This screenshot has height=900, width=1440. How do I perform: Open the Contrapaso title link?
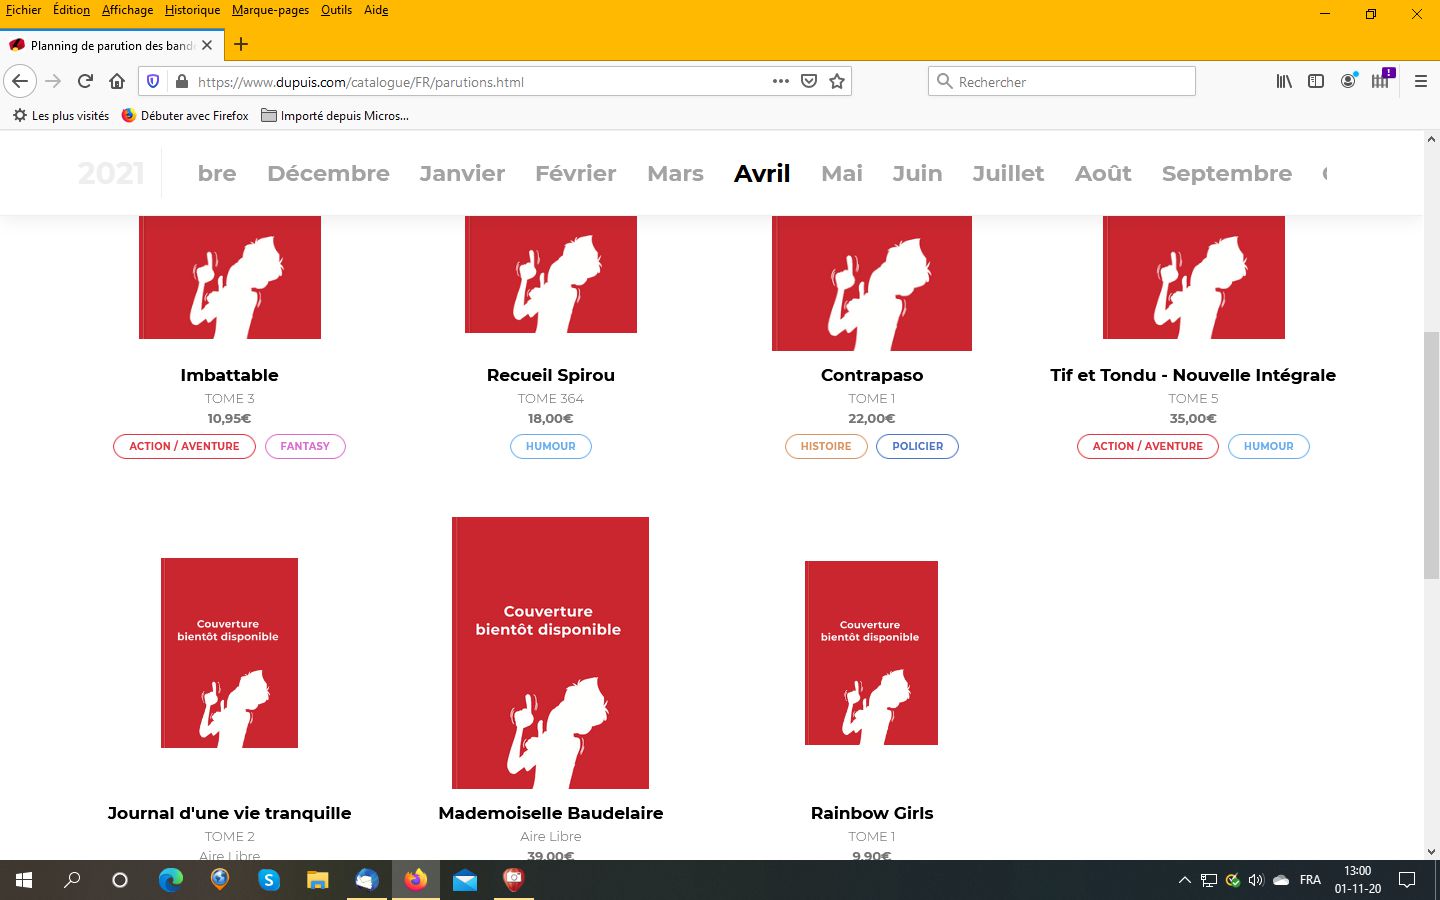click(x=872, y=375)
